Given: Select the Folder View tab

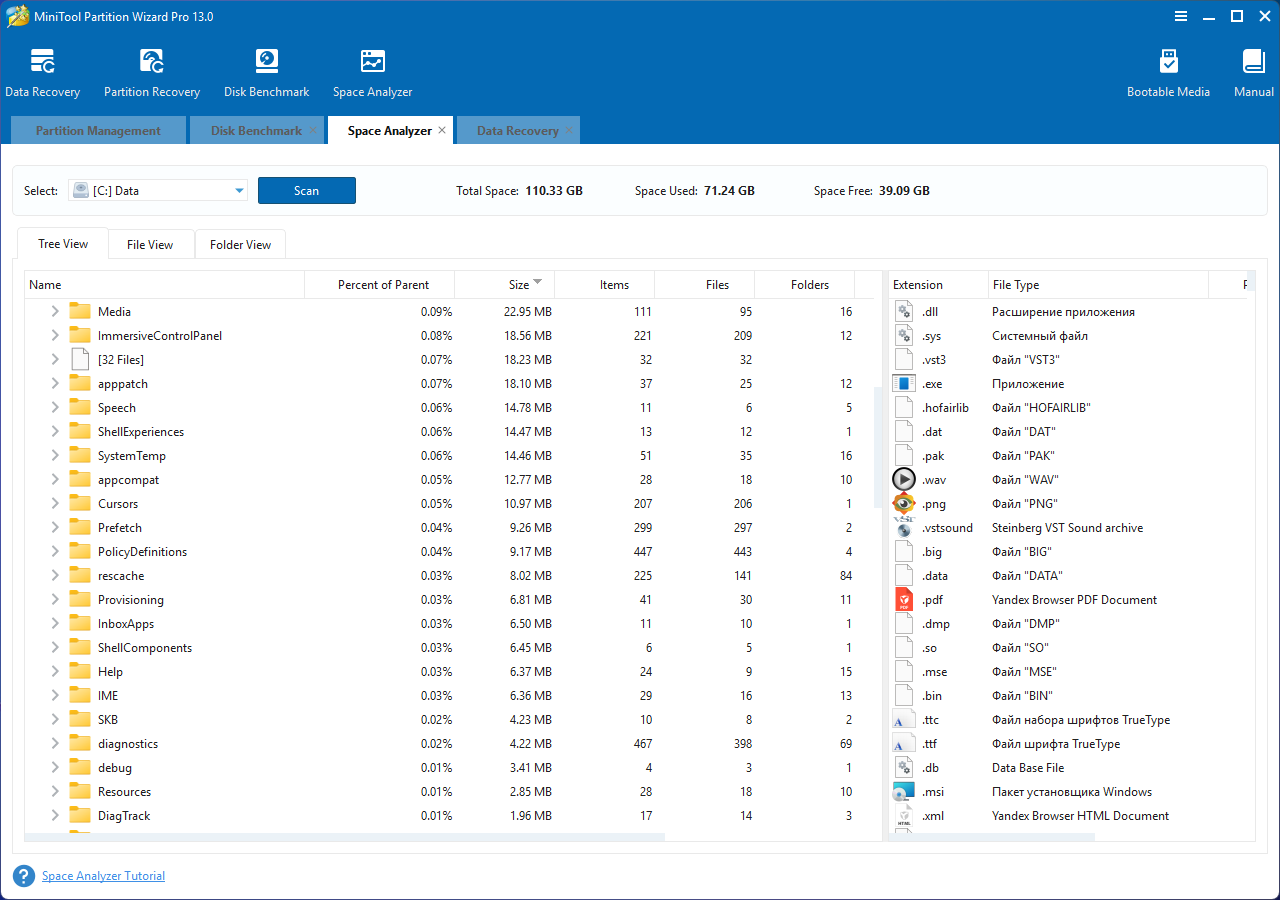Looking at the screenshot, I should [240, 244].
